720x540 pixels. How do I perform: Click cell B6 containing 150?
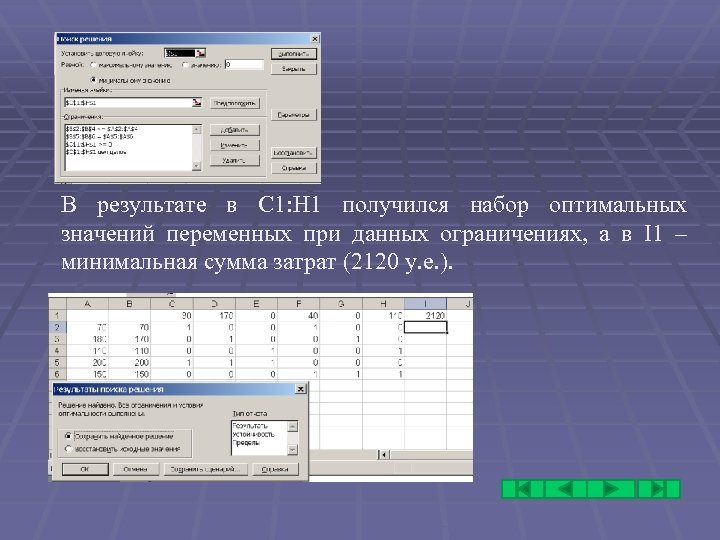point(129,374)
